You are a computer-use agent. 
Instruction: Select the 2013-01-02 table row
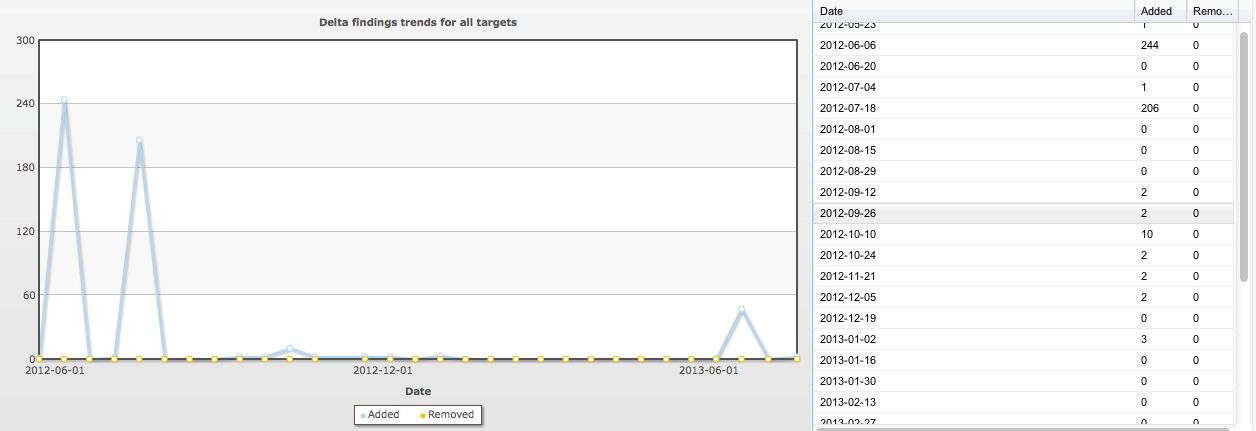pyautogui.click(x=1020, y=339)
